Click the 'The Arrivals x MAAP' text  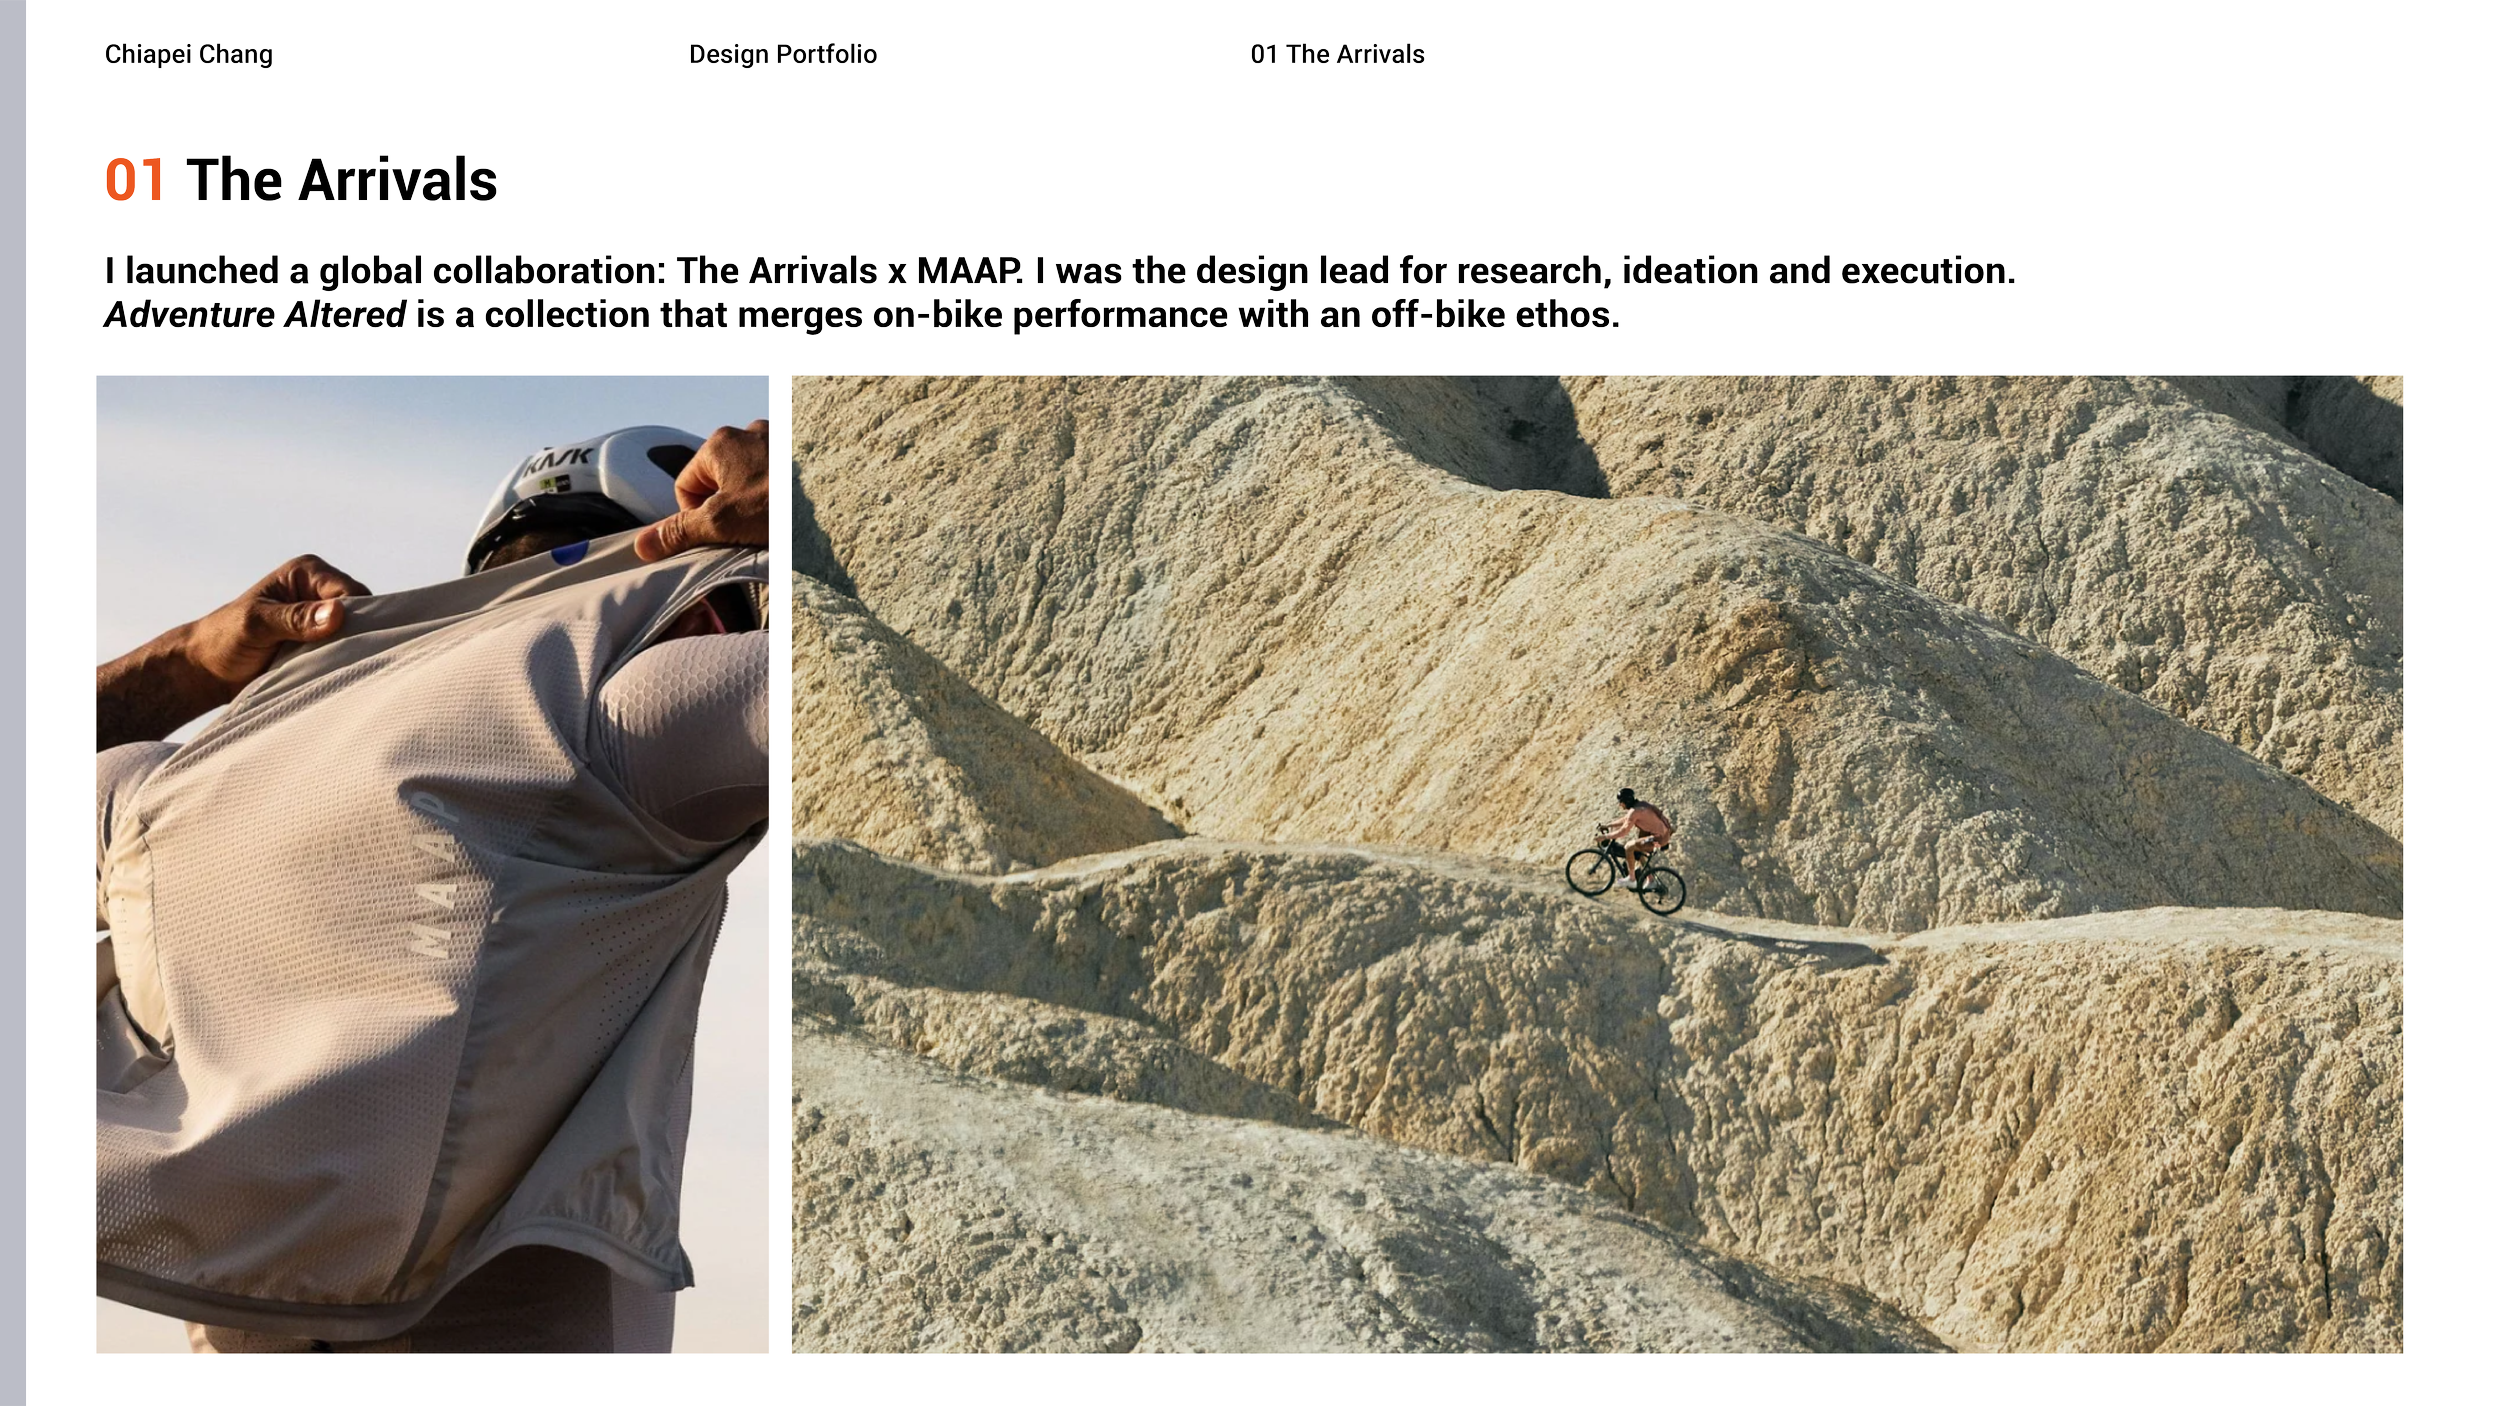click(848, 271)
